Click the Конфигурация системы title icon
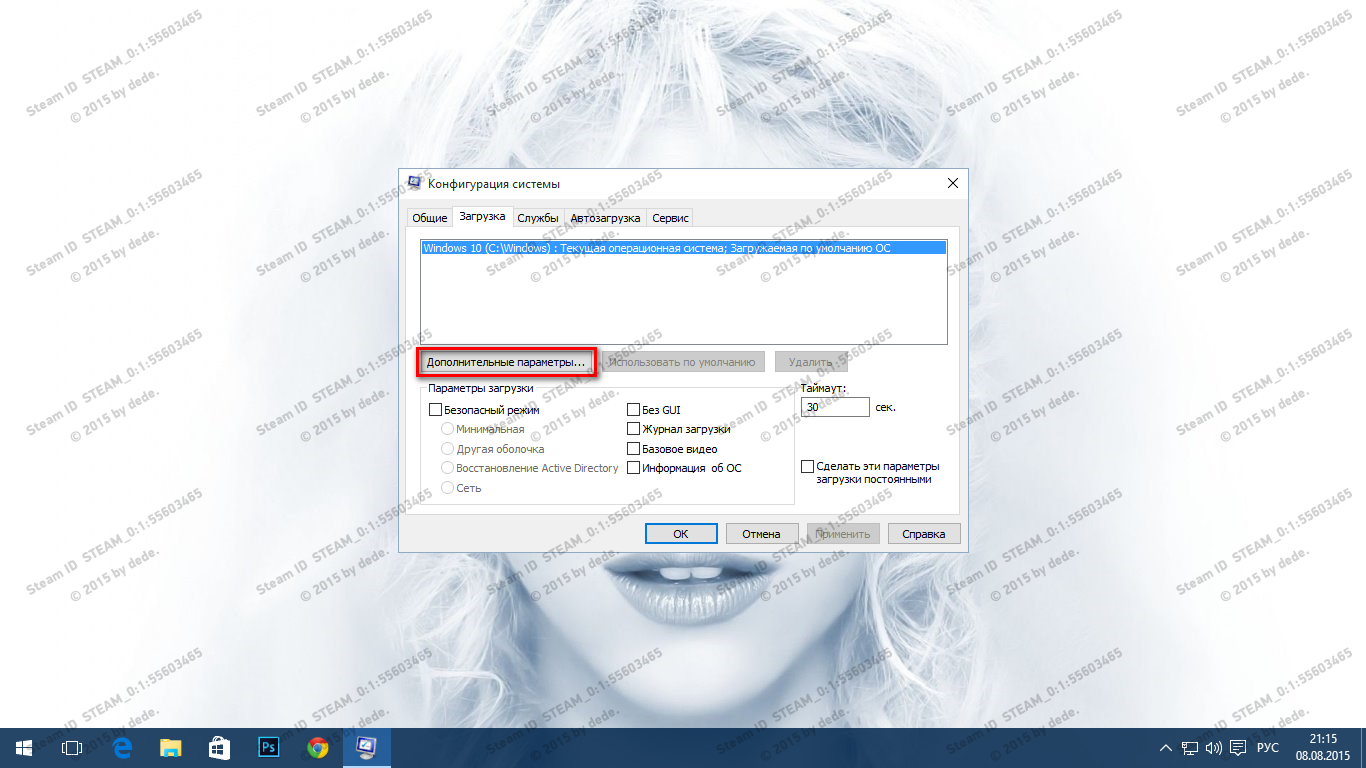1366x768 pixels. click(414, 183)
